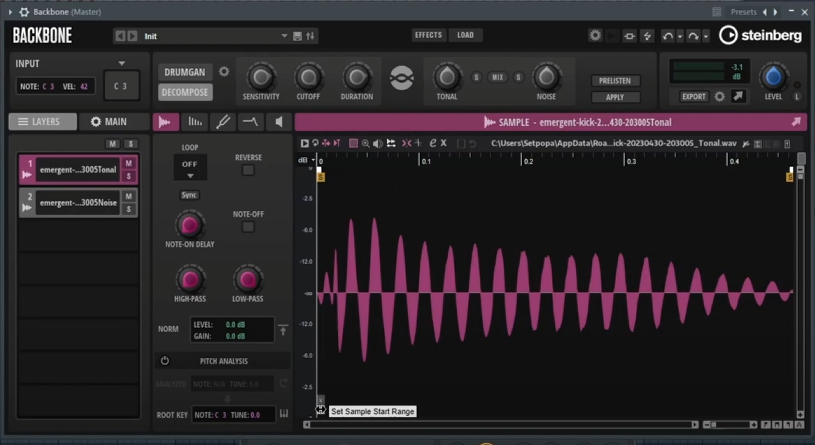The image size is (815, 445).
Task: Load the previous preset with the left arrow
Action: [120, 36]
